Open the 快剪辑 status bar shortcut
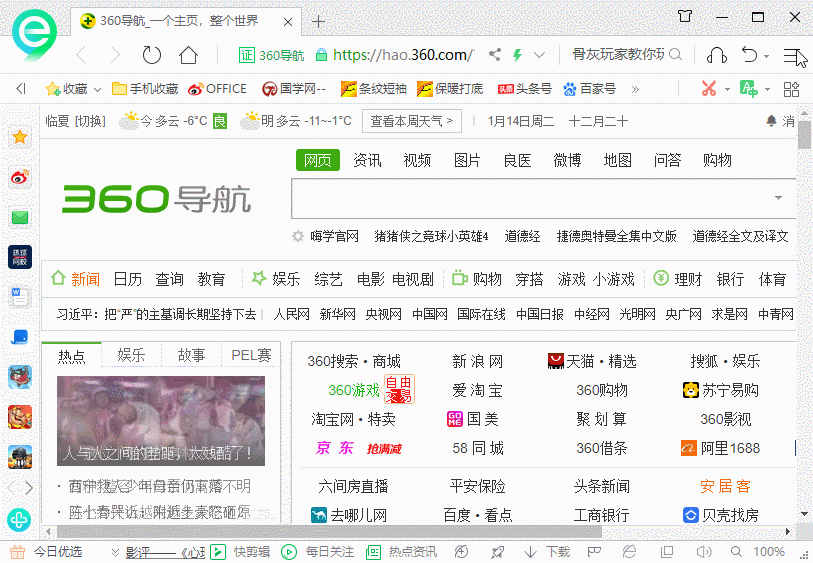 [x=240, y=552]
